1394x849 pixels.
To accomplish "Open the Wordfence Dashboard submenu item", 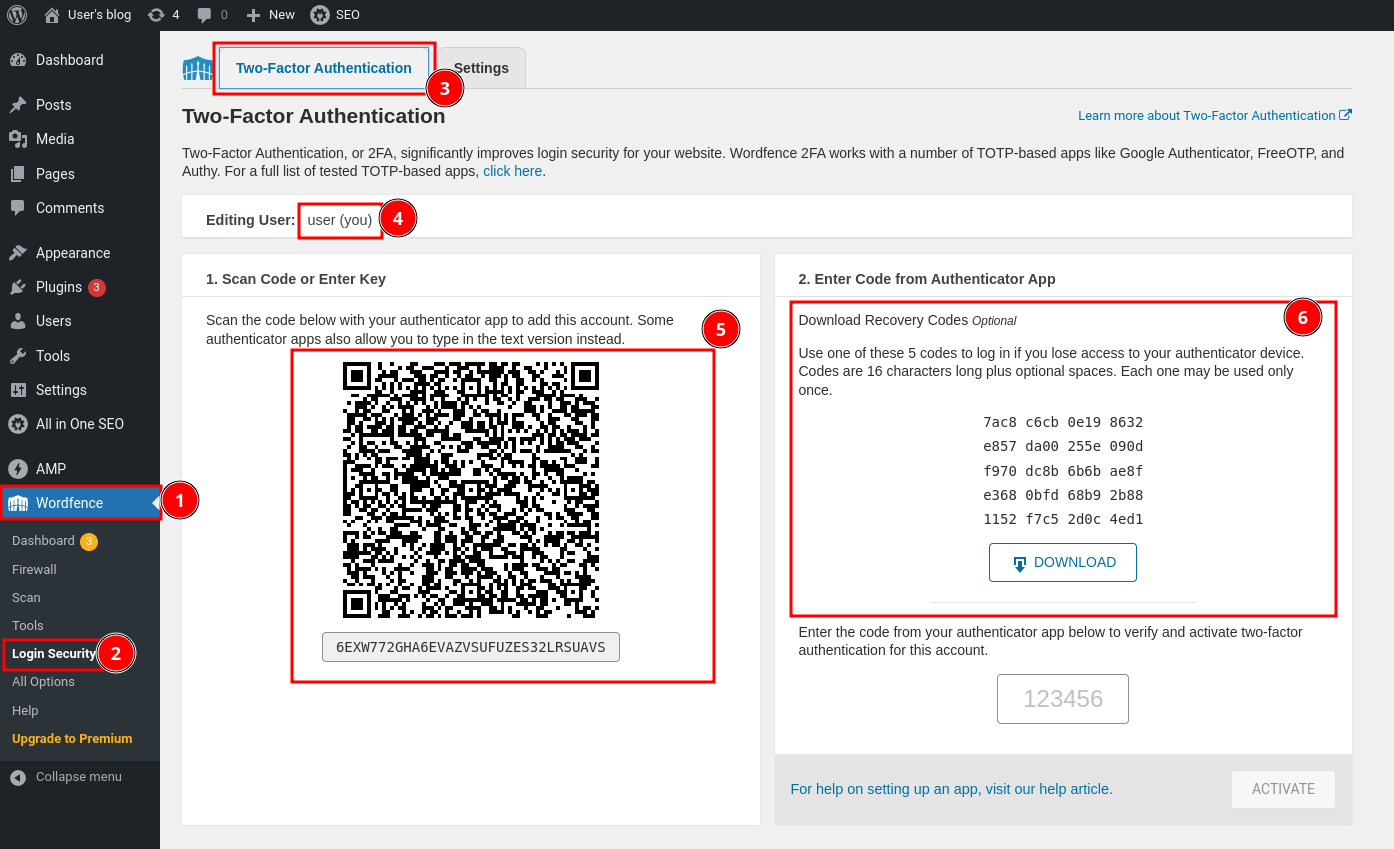I will click(x=43, y=541).
